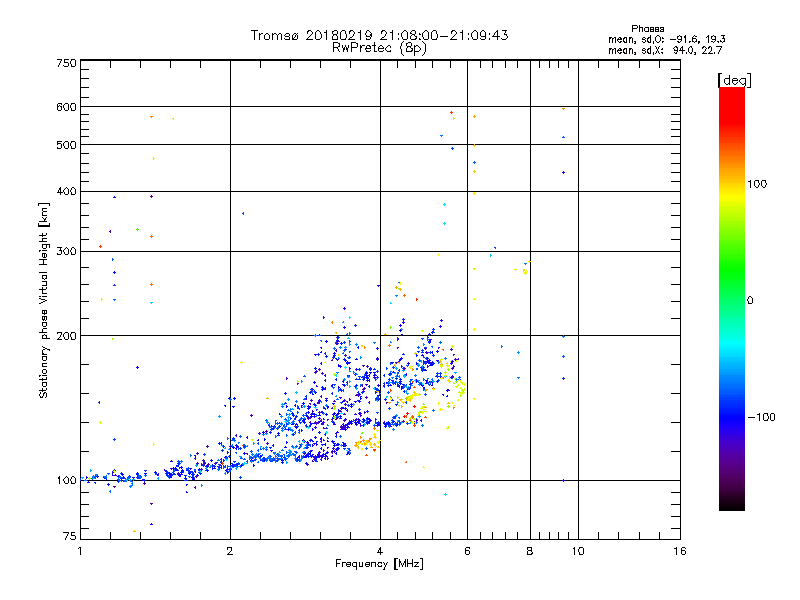
Task: Select the RwPretec (8p) subtitle
Action: 379,48
